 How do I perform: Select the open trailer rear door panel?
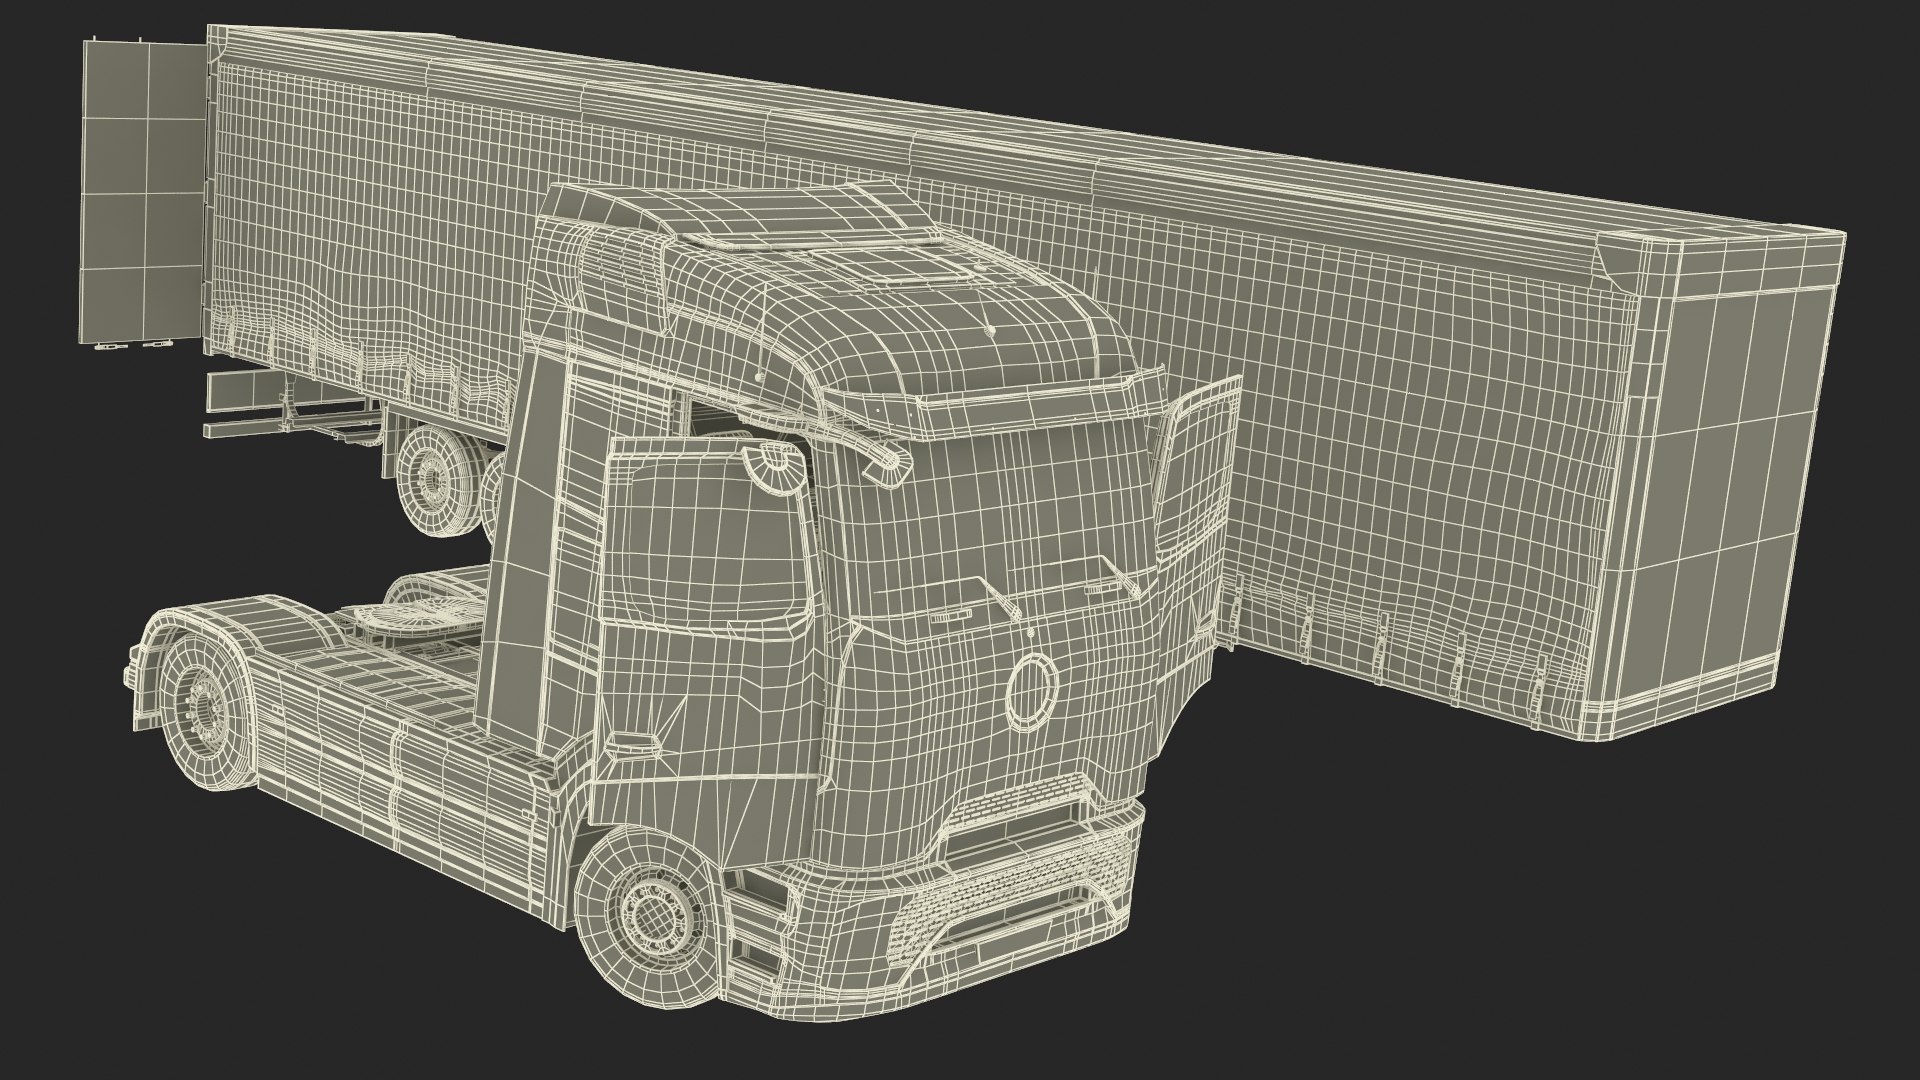pos(142,193)
